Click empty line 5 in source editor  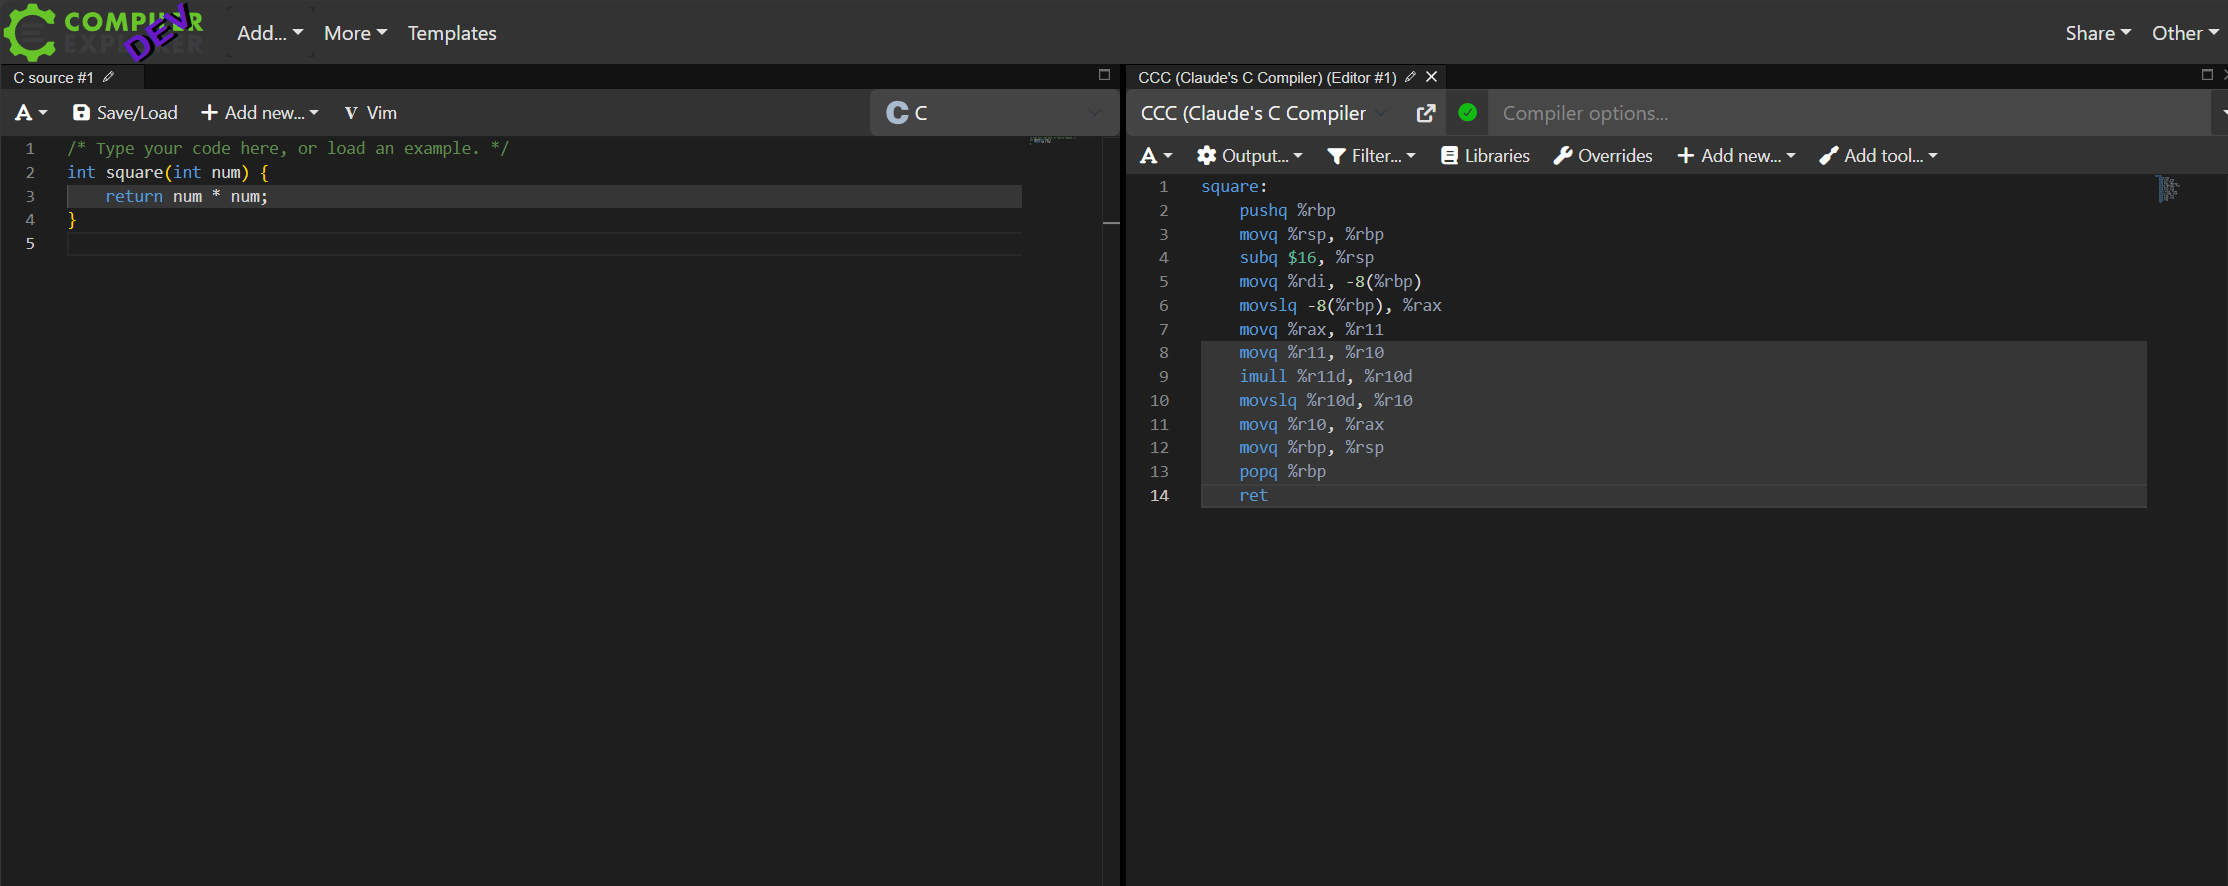[544, 244]
